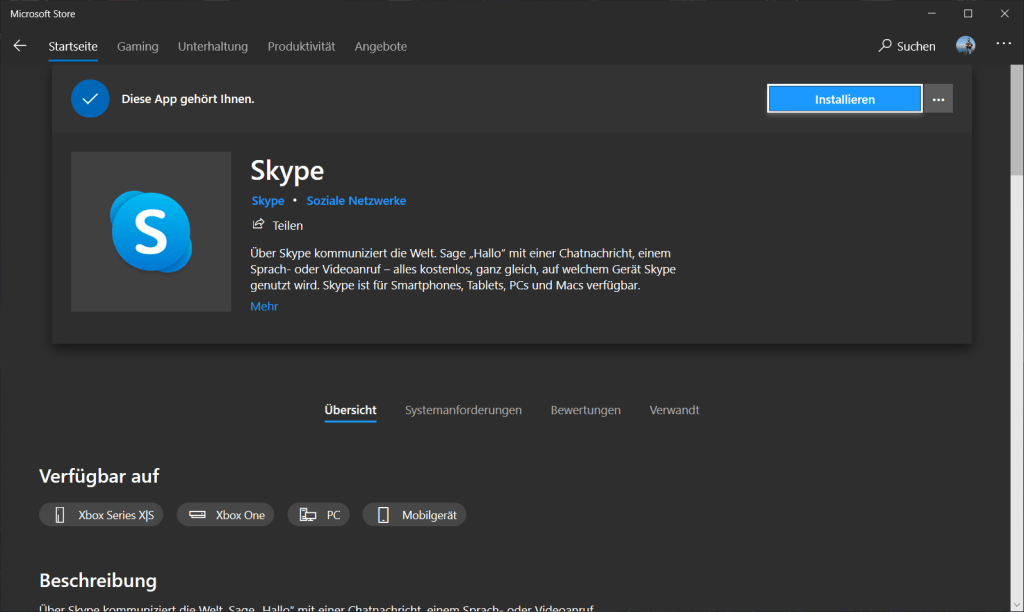The image size is (1024, 612).
Task: Switch to the Gaming tab
Action: 137,46
